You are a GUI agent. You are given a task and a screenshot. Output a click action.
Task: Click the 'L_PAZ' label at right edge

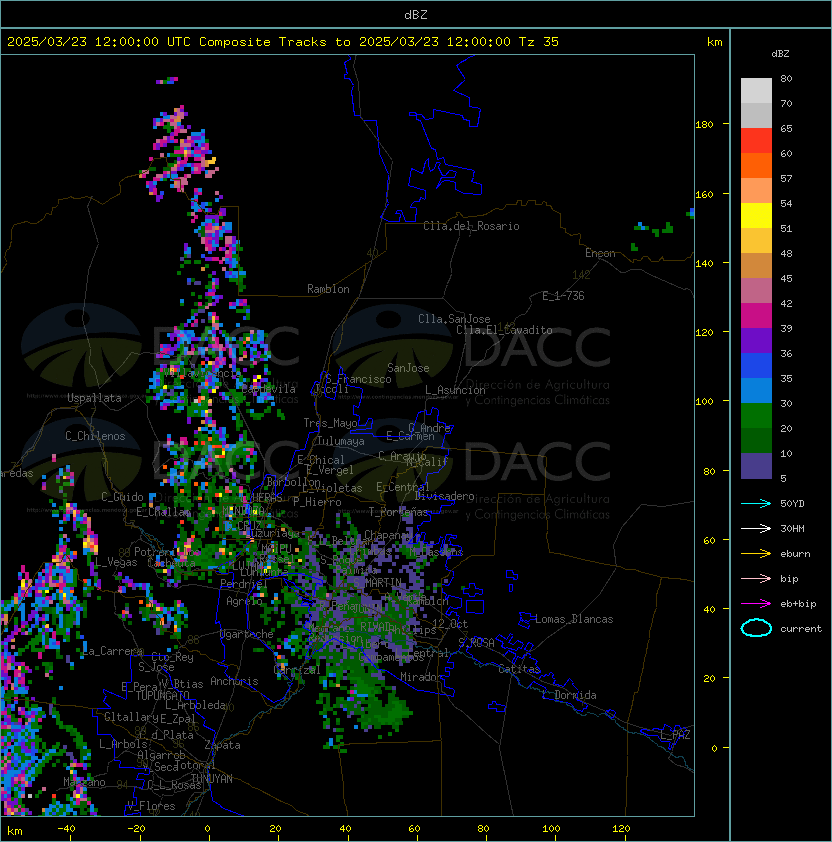(x=675, y=735)
